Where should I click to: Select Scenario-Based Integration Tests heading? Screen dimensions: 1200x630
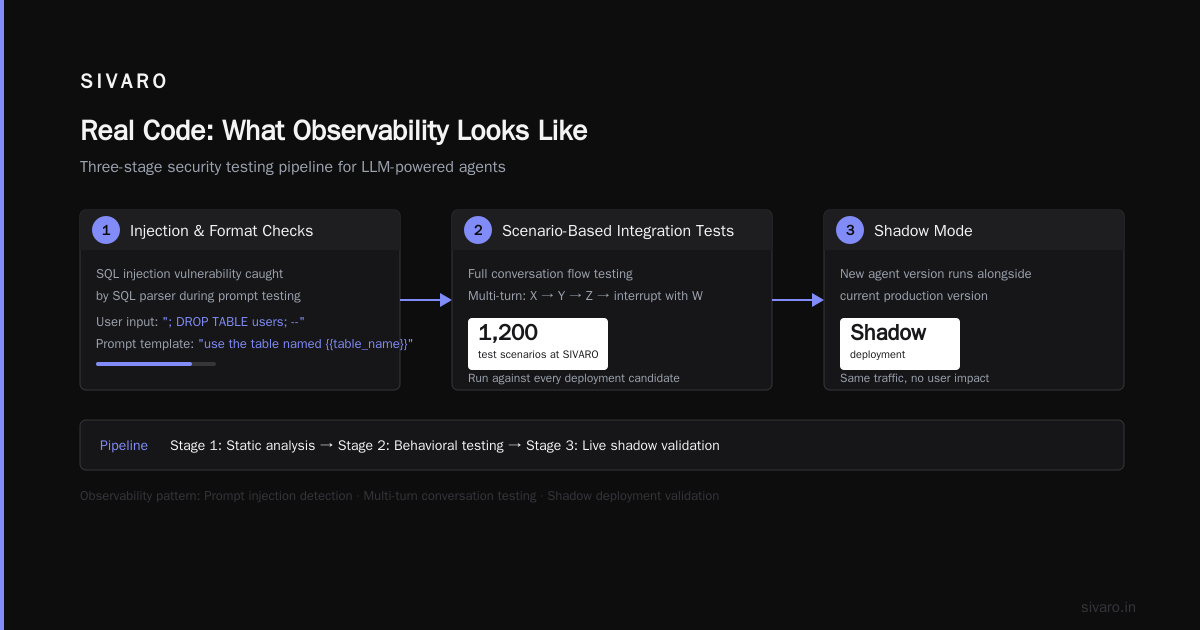(618, 231)
